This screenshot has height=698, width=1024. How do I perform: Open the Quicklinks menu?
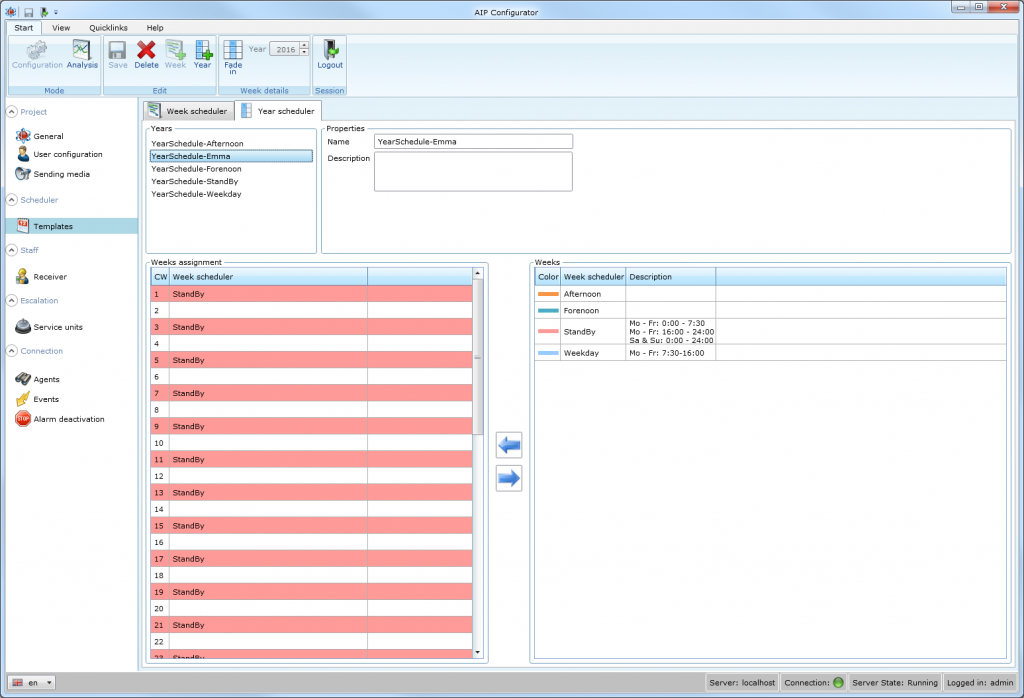[x=108, y=28]
